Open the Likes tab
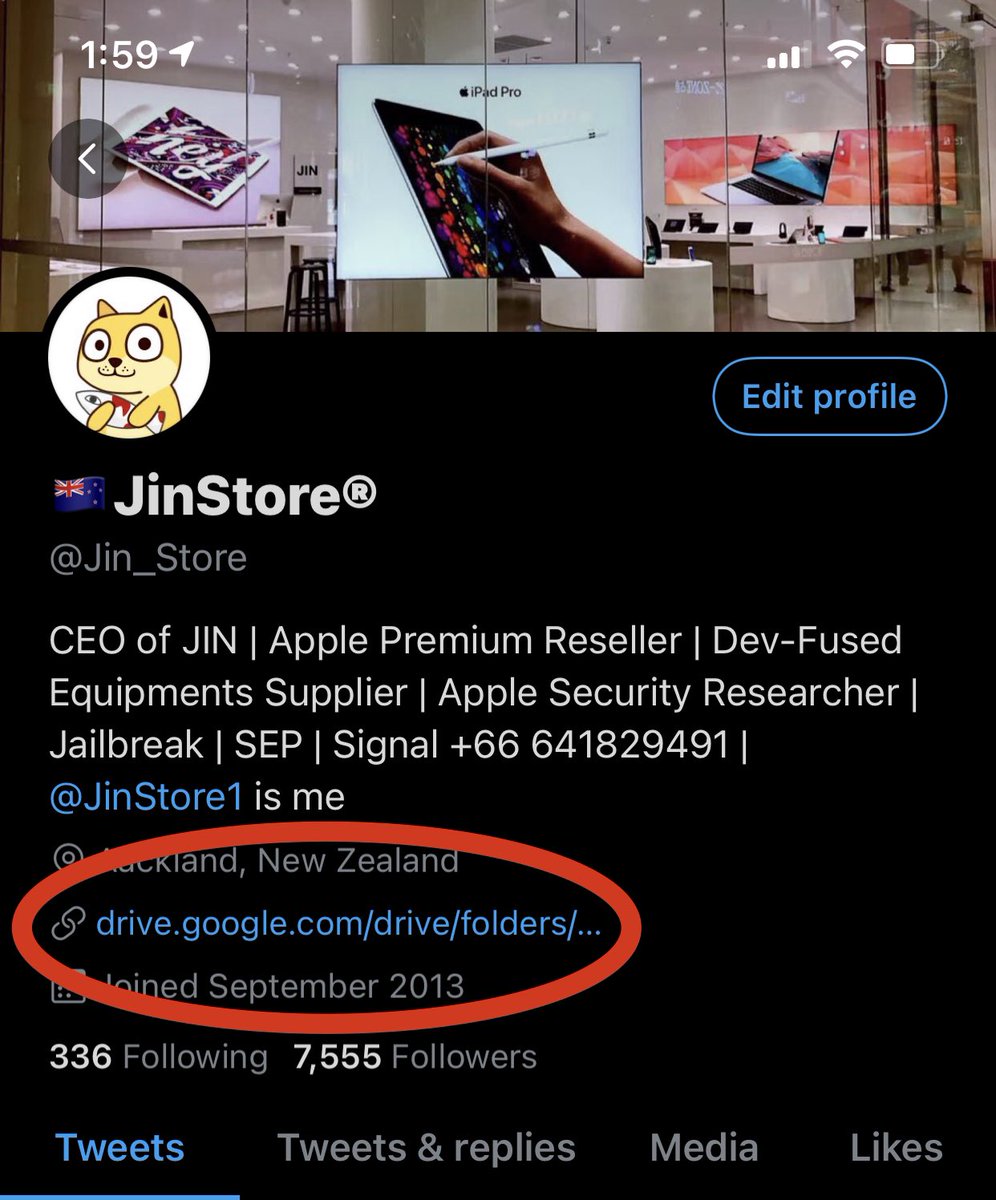The height and width of the screenshot is (1200, 996). tap(896, 1148)
